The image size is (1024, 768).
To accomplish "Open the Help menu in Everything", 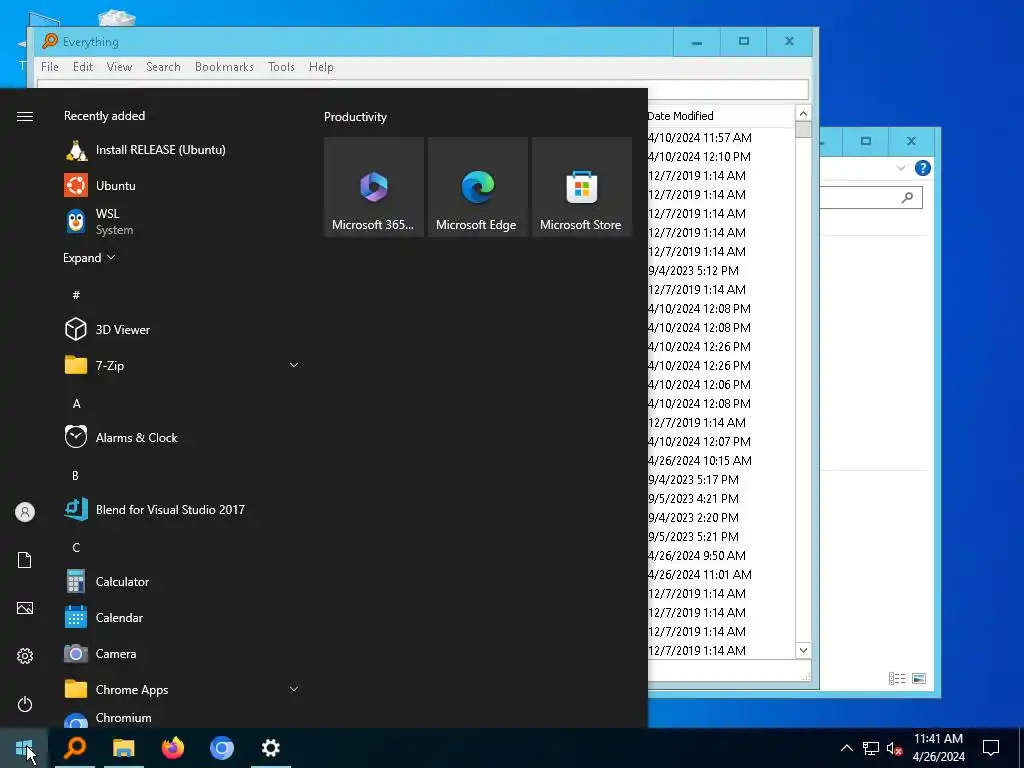I will pos(321,67).
